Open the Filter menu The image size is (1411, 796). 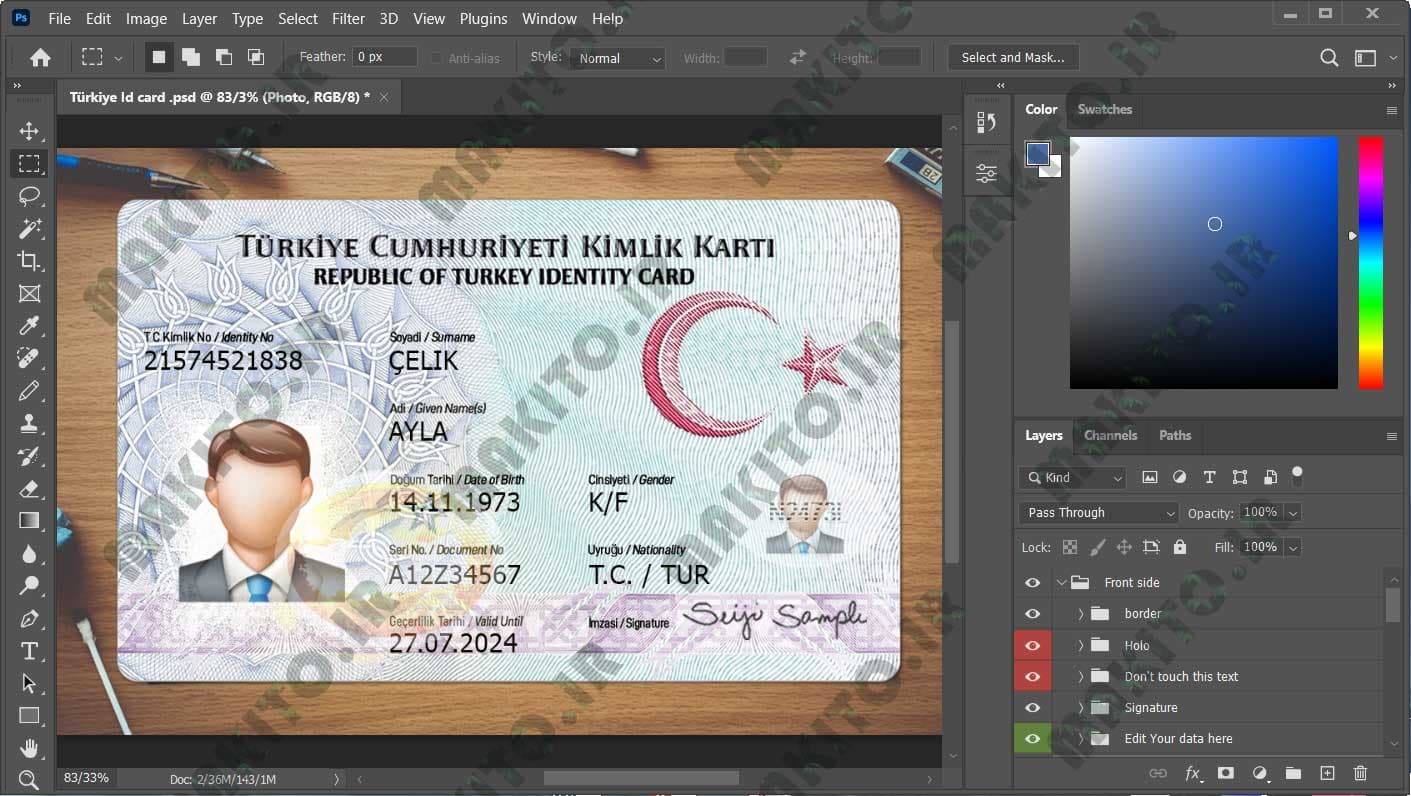[x=348, y=18]
